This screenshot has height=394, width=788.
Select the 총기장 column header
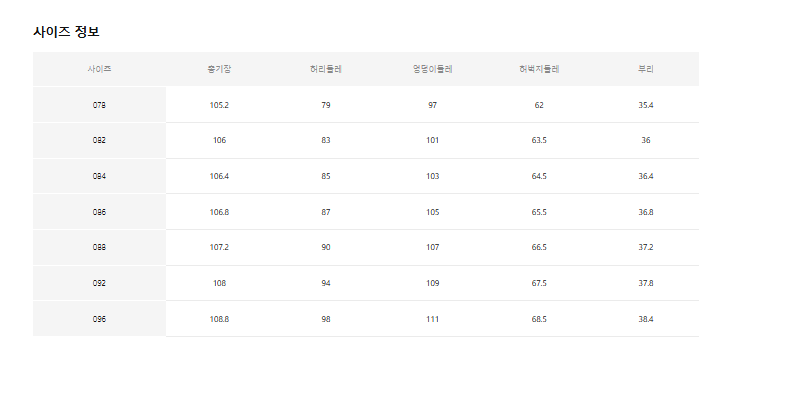tap(219, 69)
